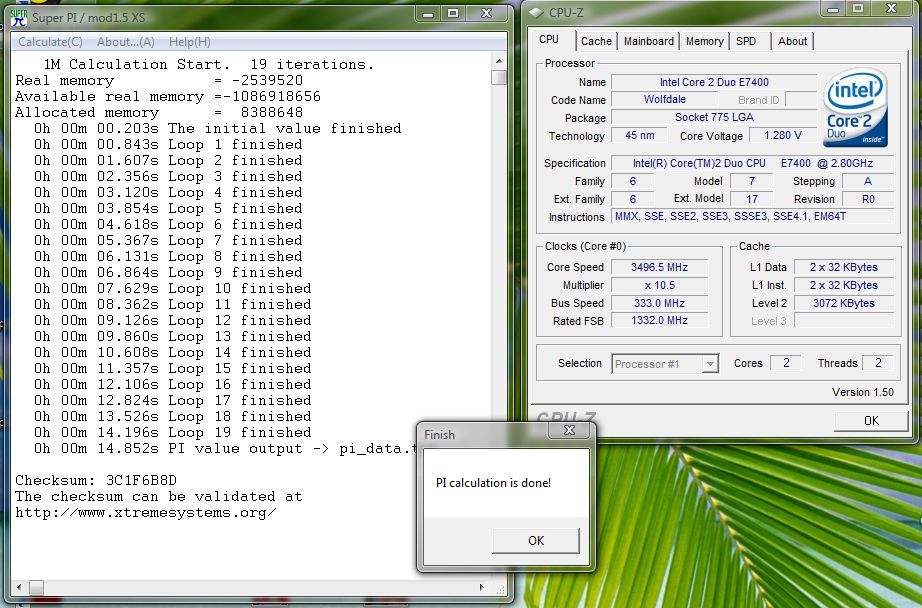Click the 'Loop 1 finished' output line
Viewport: 922px width, 608px height.
168,145
